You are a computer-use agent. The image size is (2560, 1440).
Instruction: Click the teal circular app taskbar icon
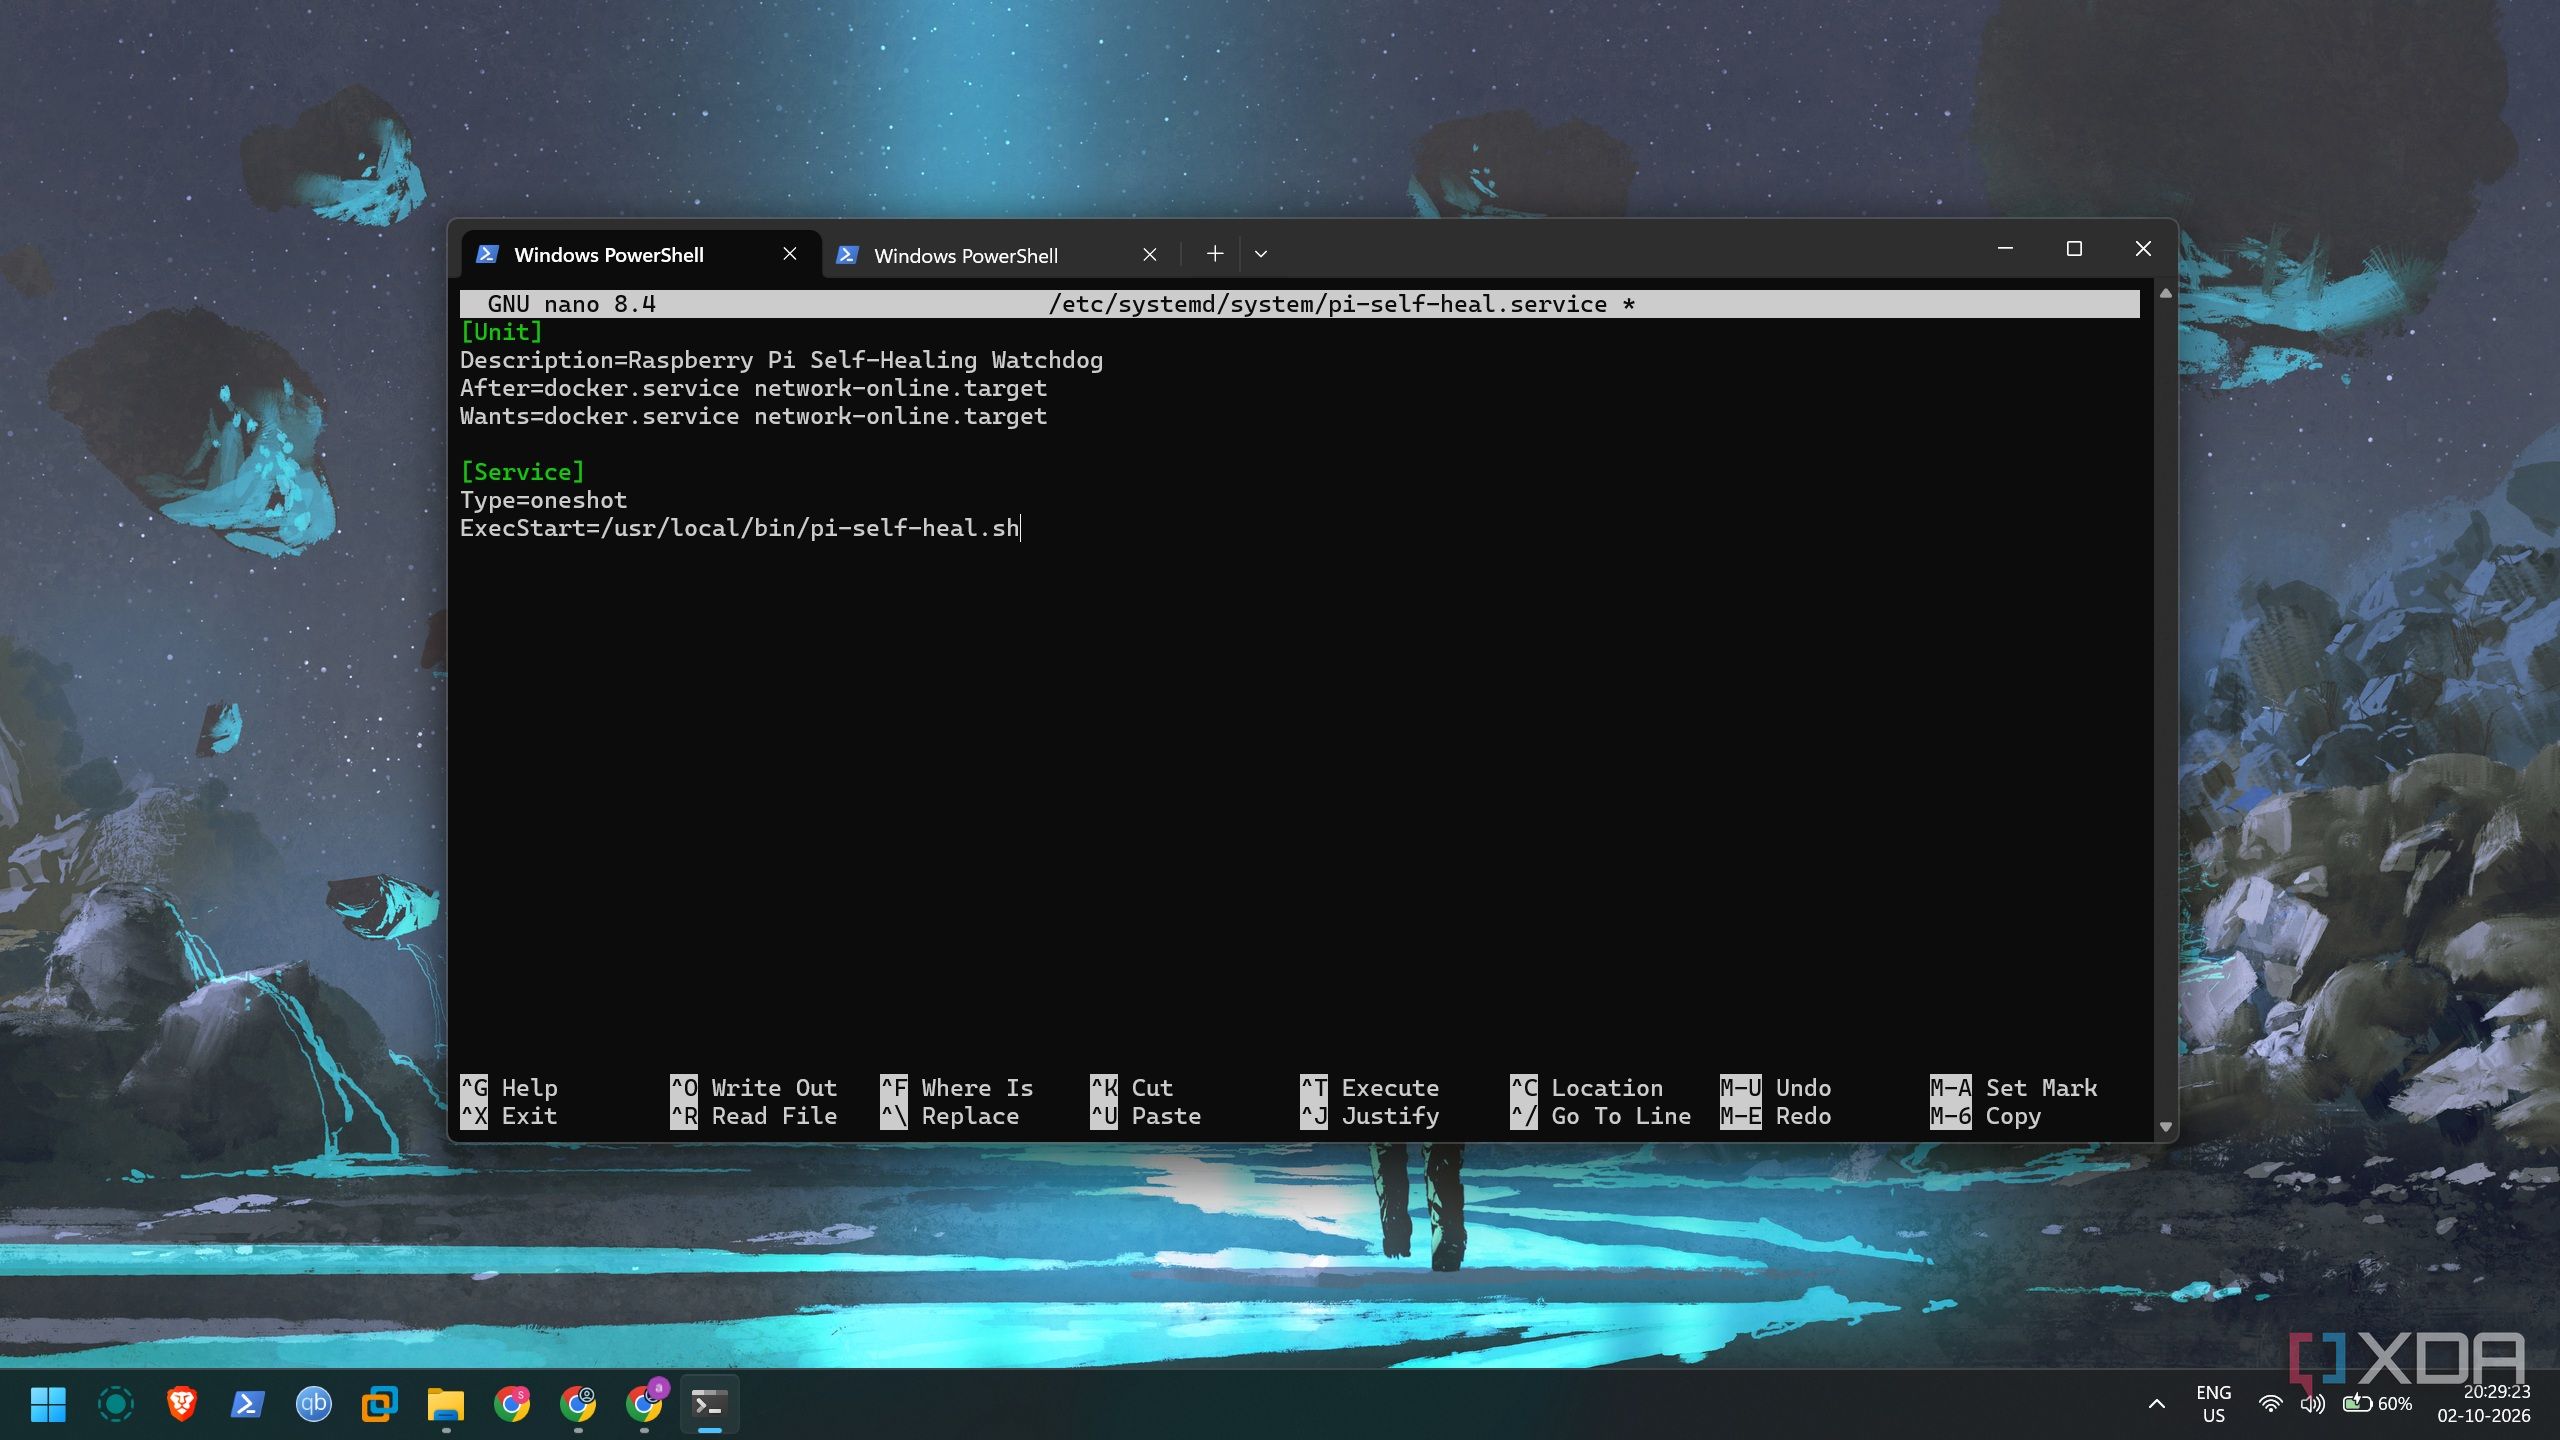[115, 1404]
